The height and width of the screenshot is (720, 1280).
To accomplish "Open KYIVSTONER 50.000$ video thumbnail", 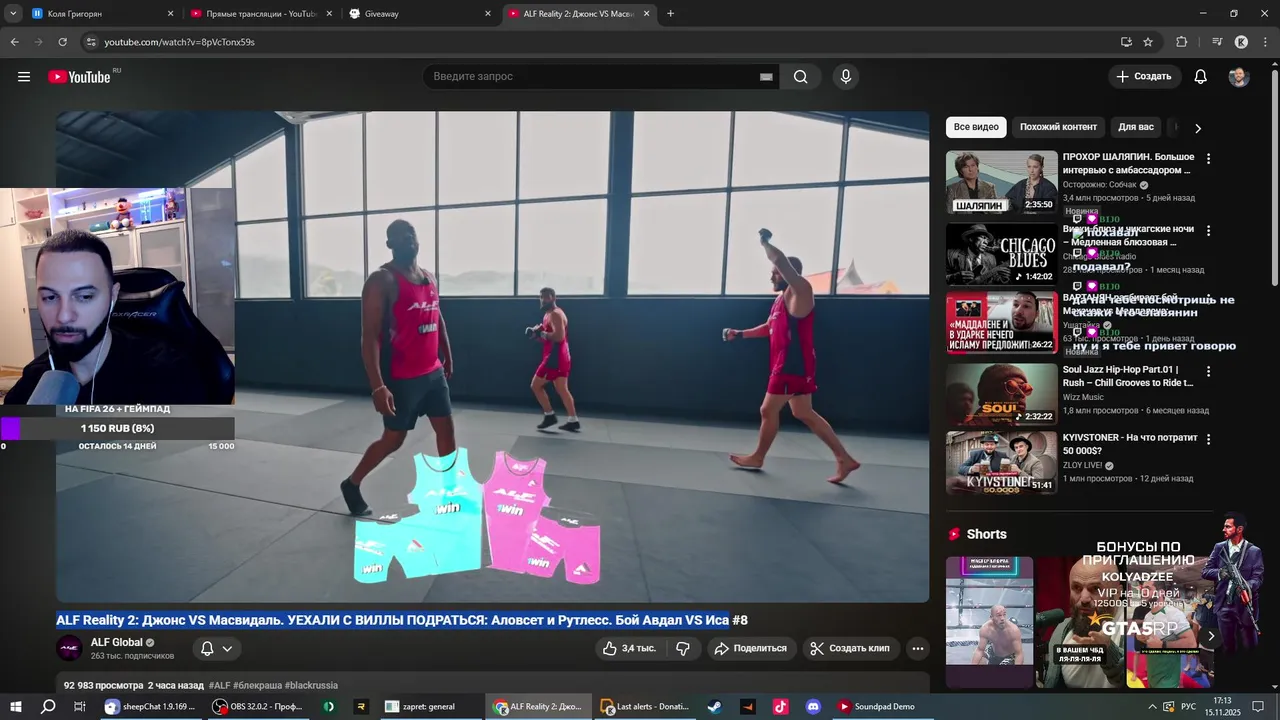I will pos(1001,462).
